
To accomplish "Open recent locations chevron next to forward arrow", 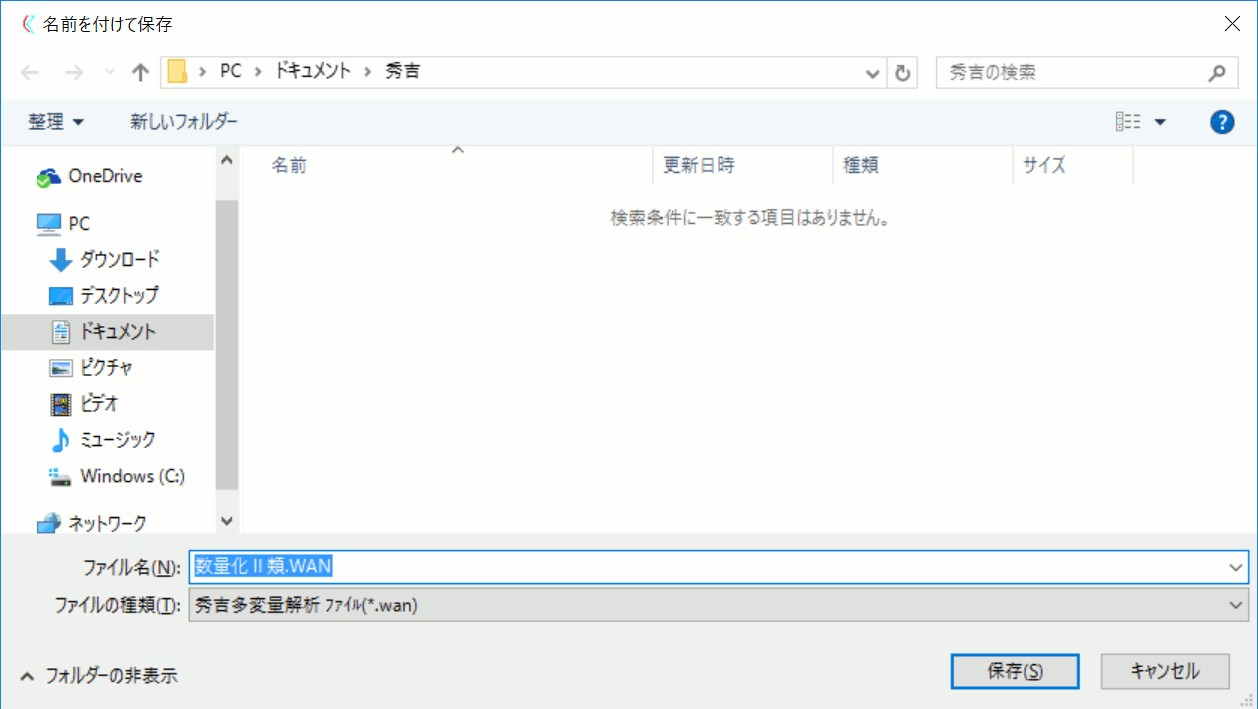I will (x=110, y=73).
